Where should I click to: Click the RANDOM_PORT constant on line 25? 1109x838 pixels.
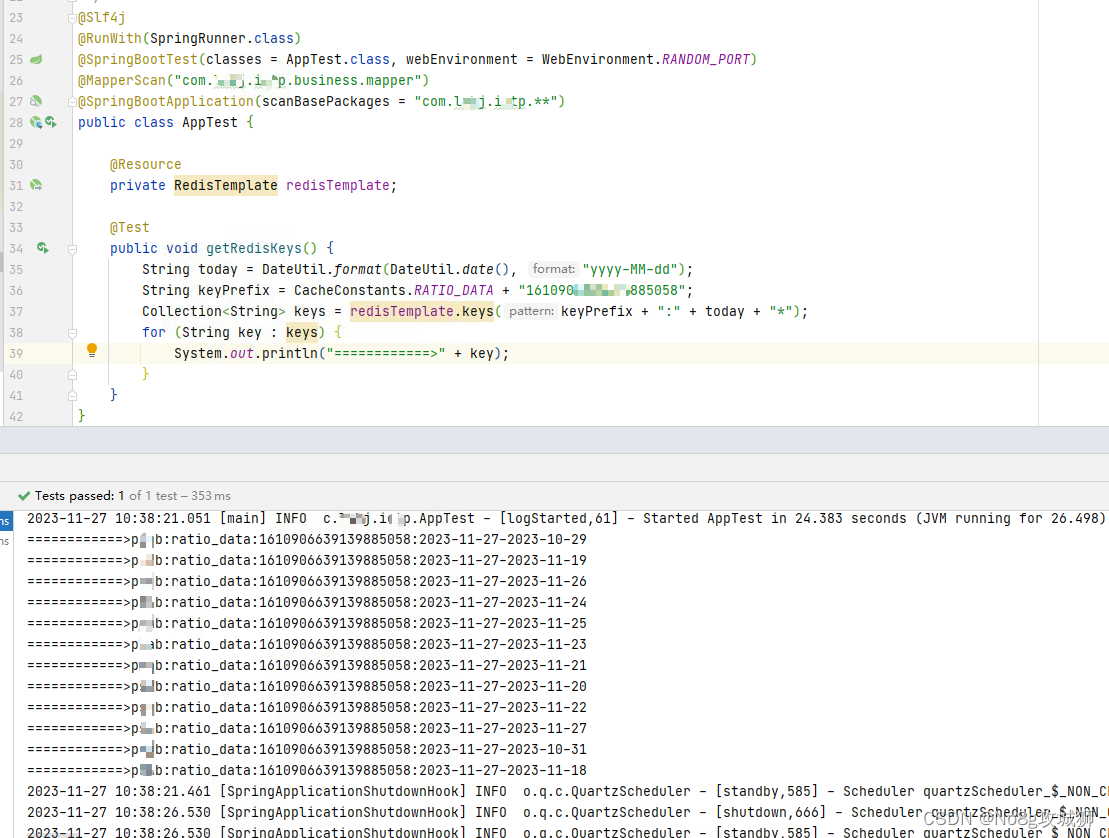coord(705,59)
